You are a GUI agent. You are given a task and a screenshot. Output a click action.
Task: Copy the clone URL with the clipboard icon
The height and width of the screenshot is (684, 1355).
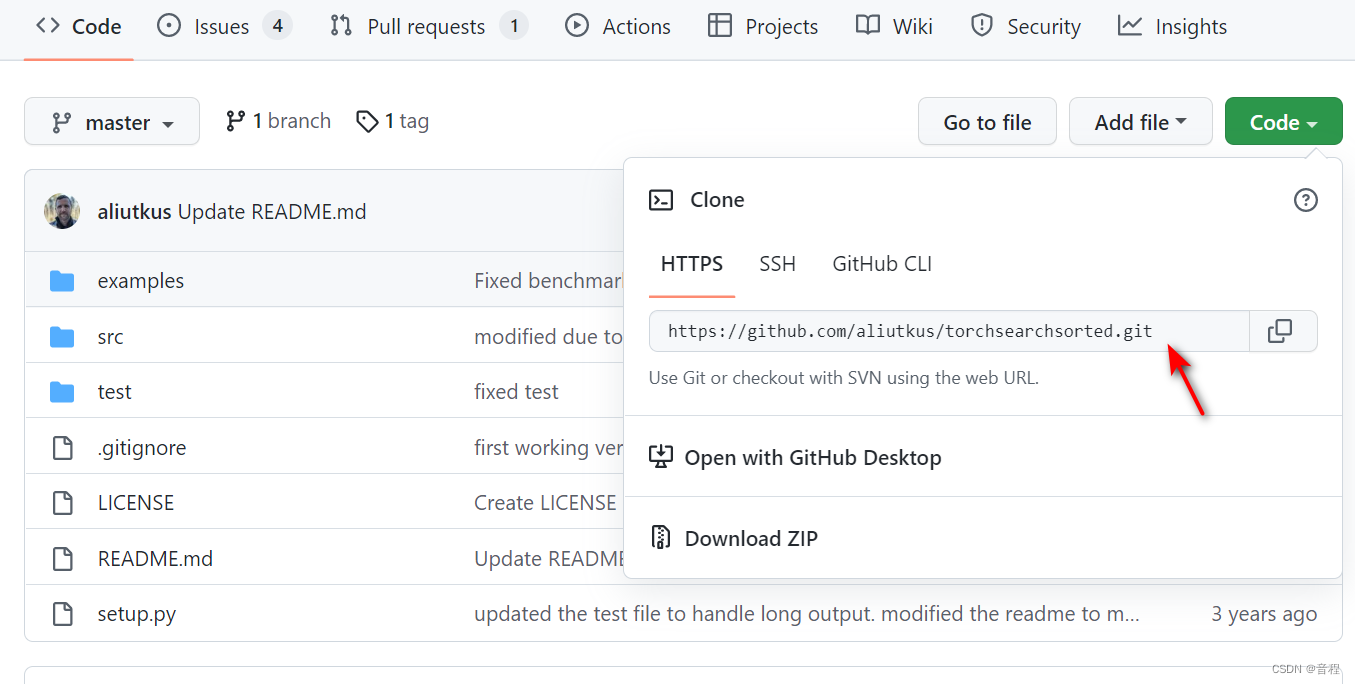[x=1280, y=331]
